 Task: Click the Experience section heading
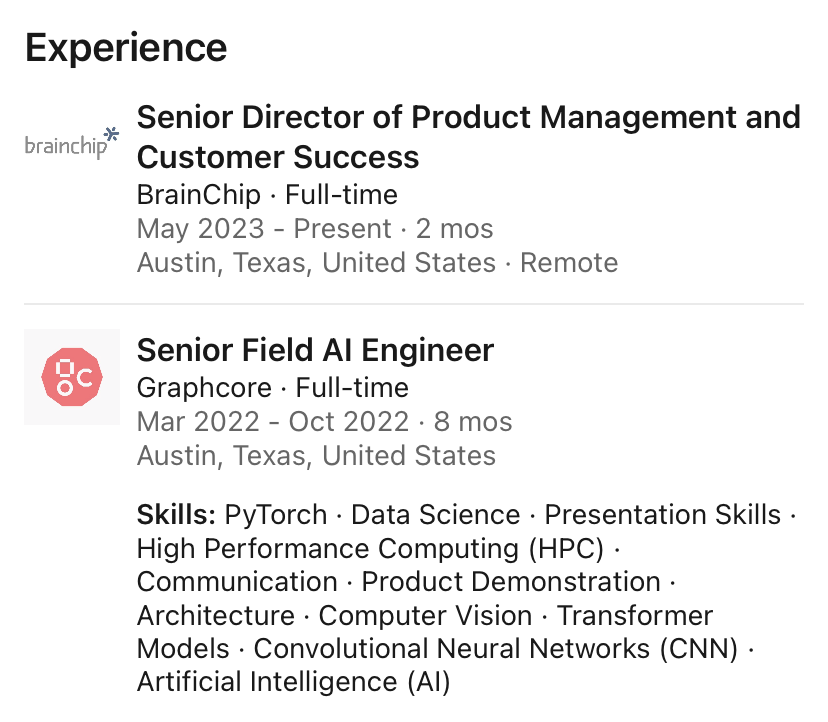pyautogui.click(x=126, y=48)
